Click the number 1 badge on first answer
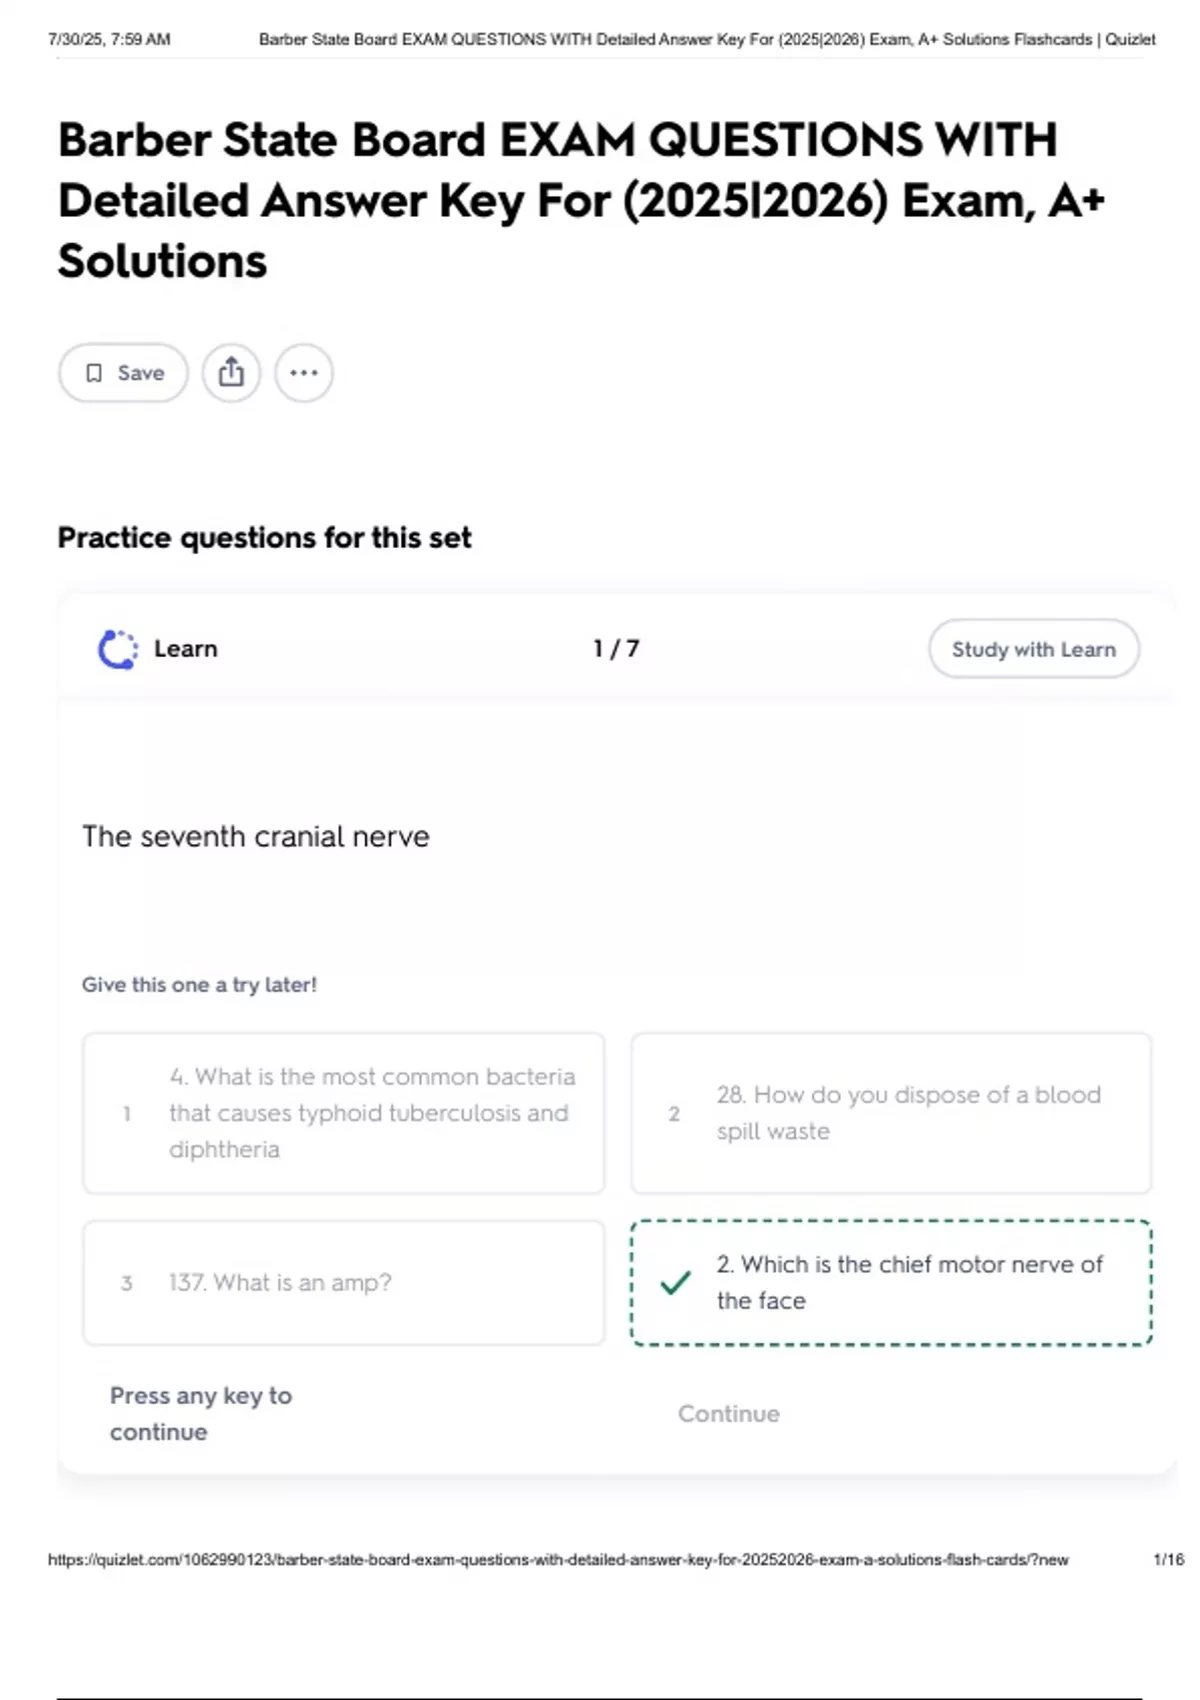The image size is (1200, 1700). point(127,1113)
